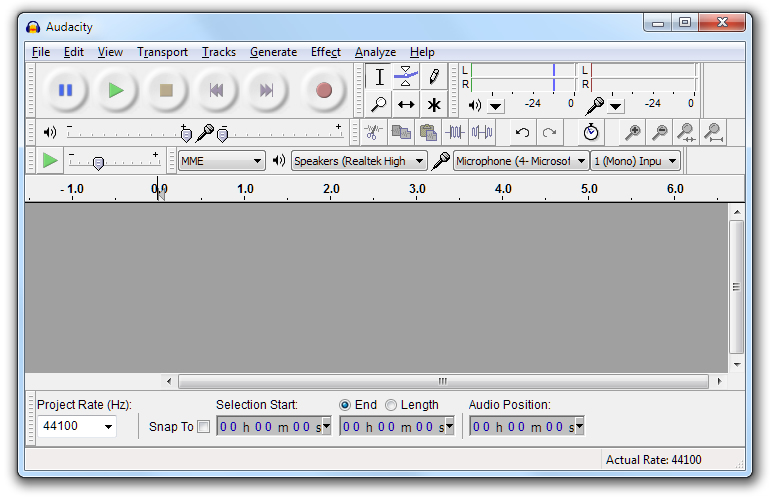The width and height of the screenshot is (780, 504).
Task: Skip to End of the project
Action: pyautogui.click(x=267, y=91)
